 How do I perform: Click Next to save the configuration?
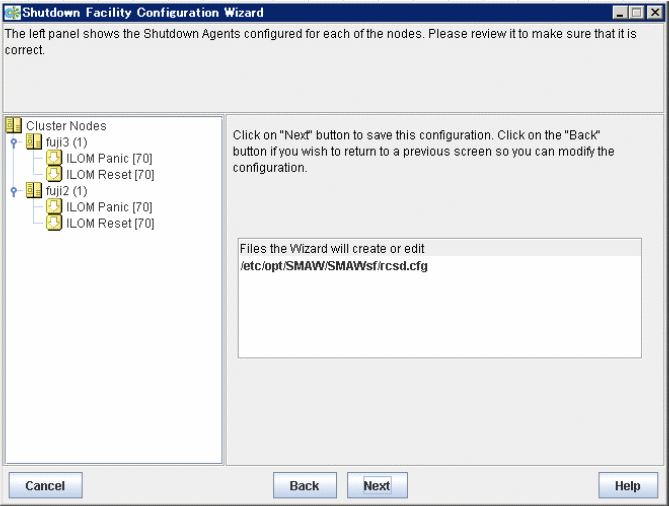pyautogui.click(x=377, y=485)
